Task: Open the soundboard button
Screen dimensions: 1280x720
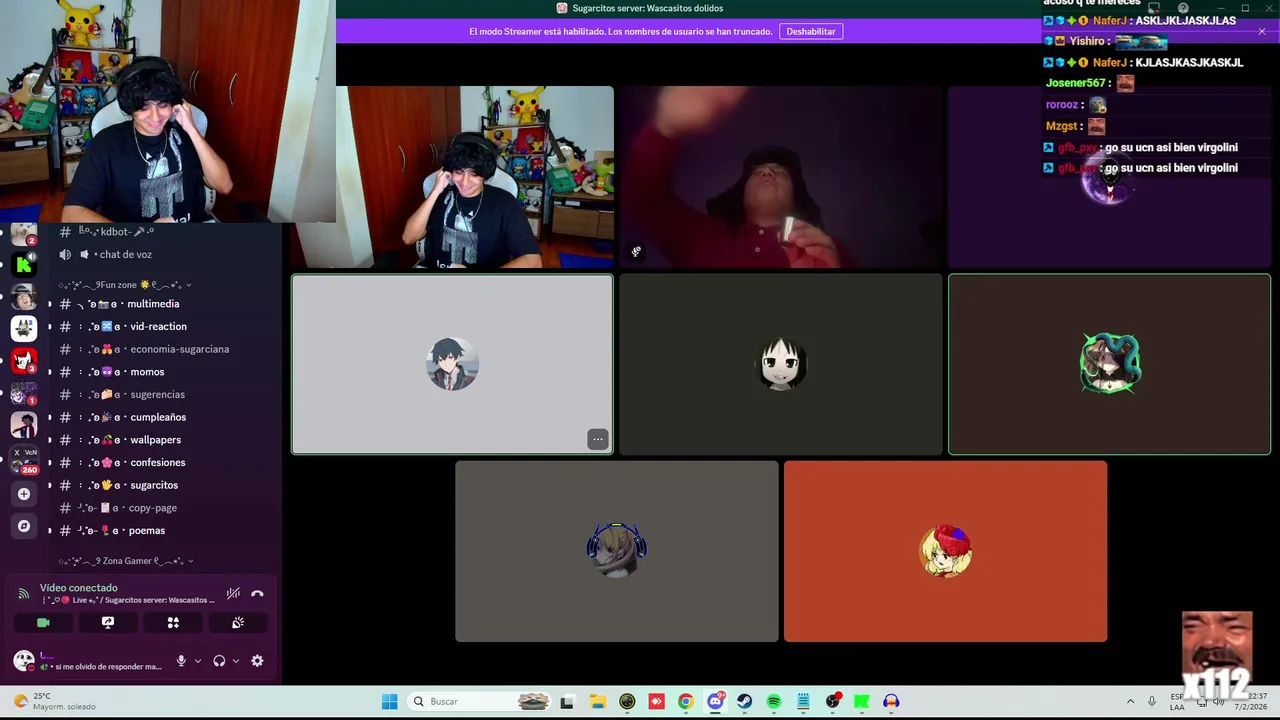Action: pos(238,622)
